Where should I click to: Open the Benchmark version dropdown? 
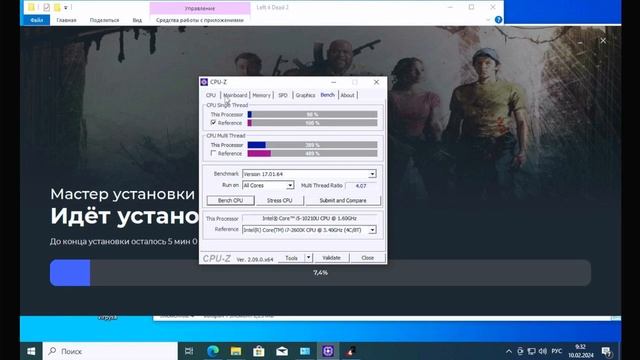click(x=372, y=174)
